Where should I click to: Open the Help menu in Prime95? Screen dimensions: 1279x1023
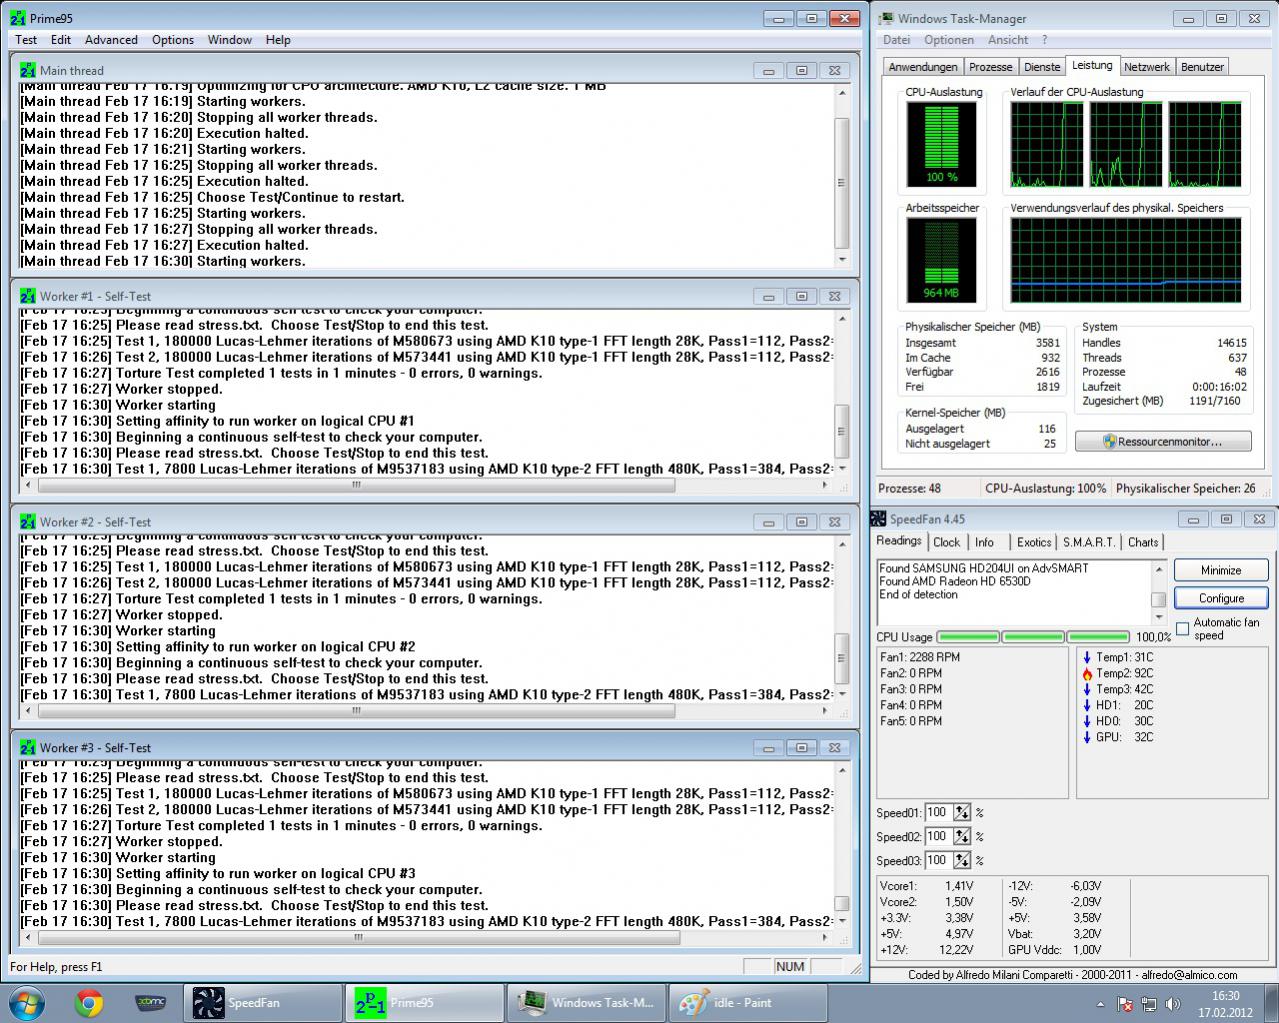278,40
